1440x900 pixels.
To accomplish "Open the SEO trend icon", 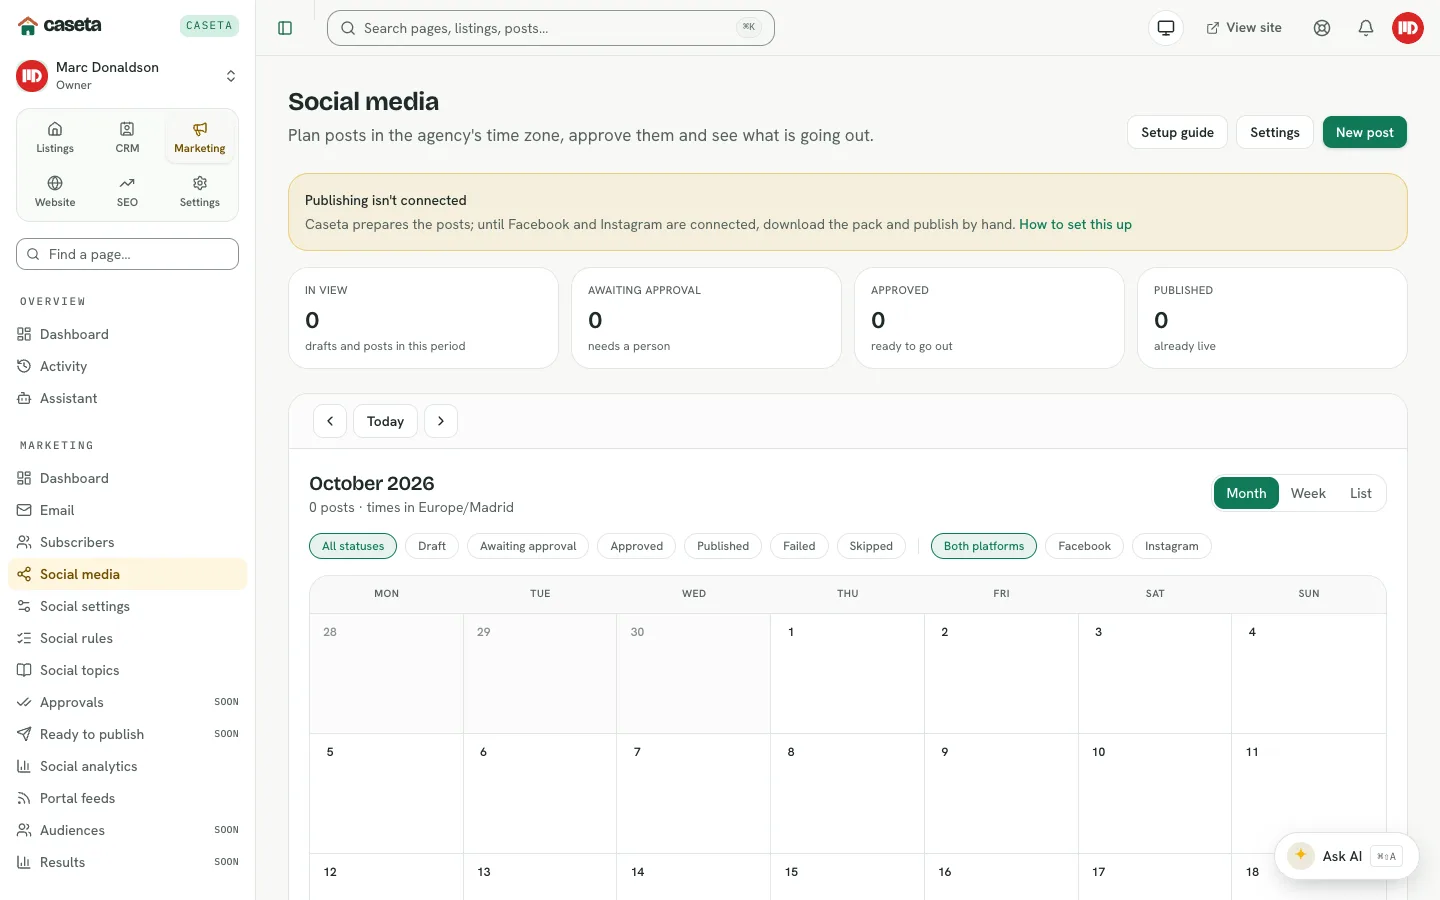I will click(x=127, y=191).
